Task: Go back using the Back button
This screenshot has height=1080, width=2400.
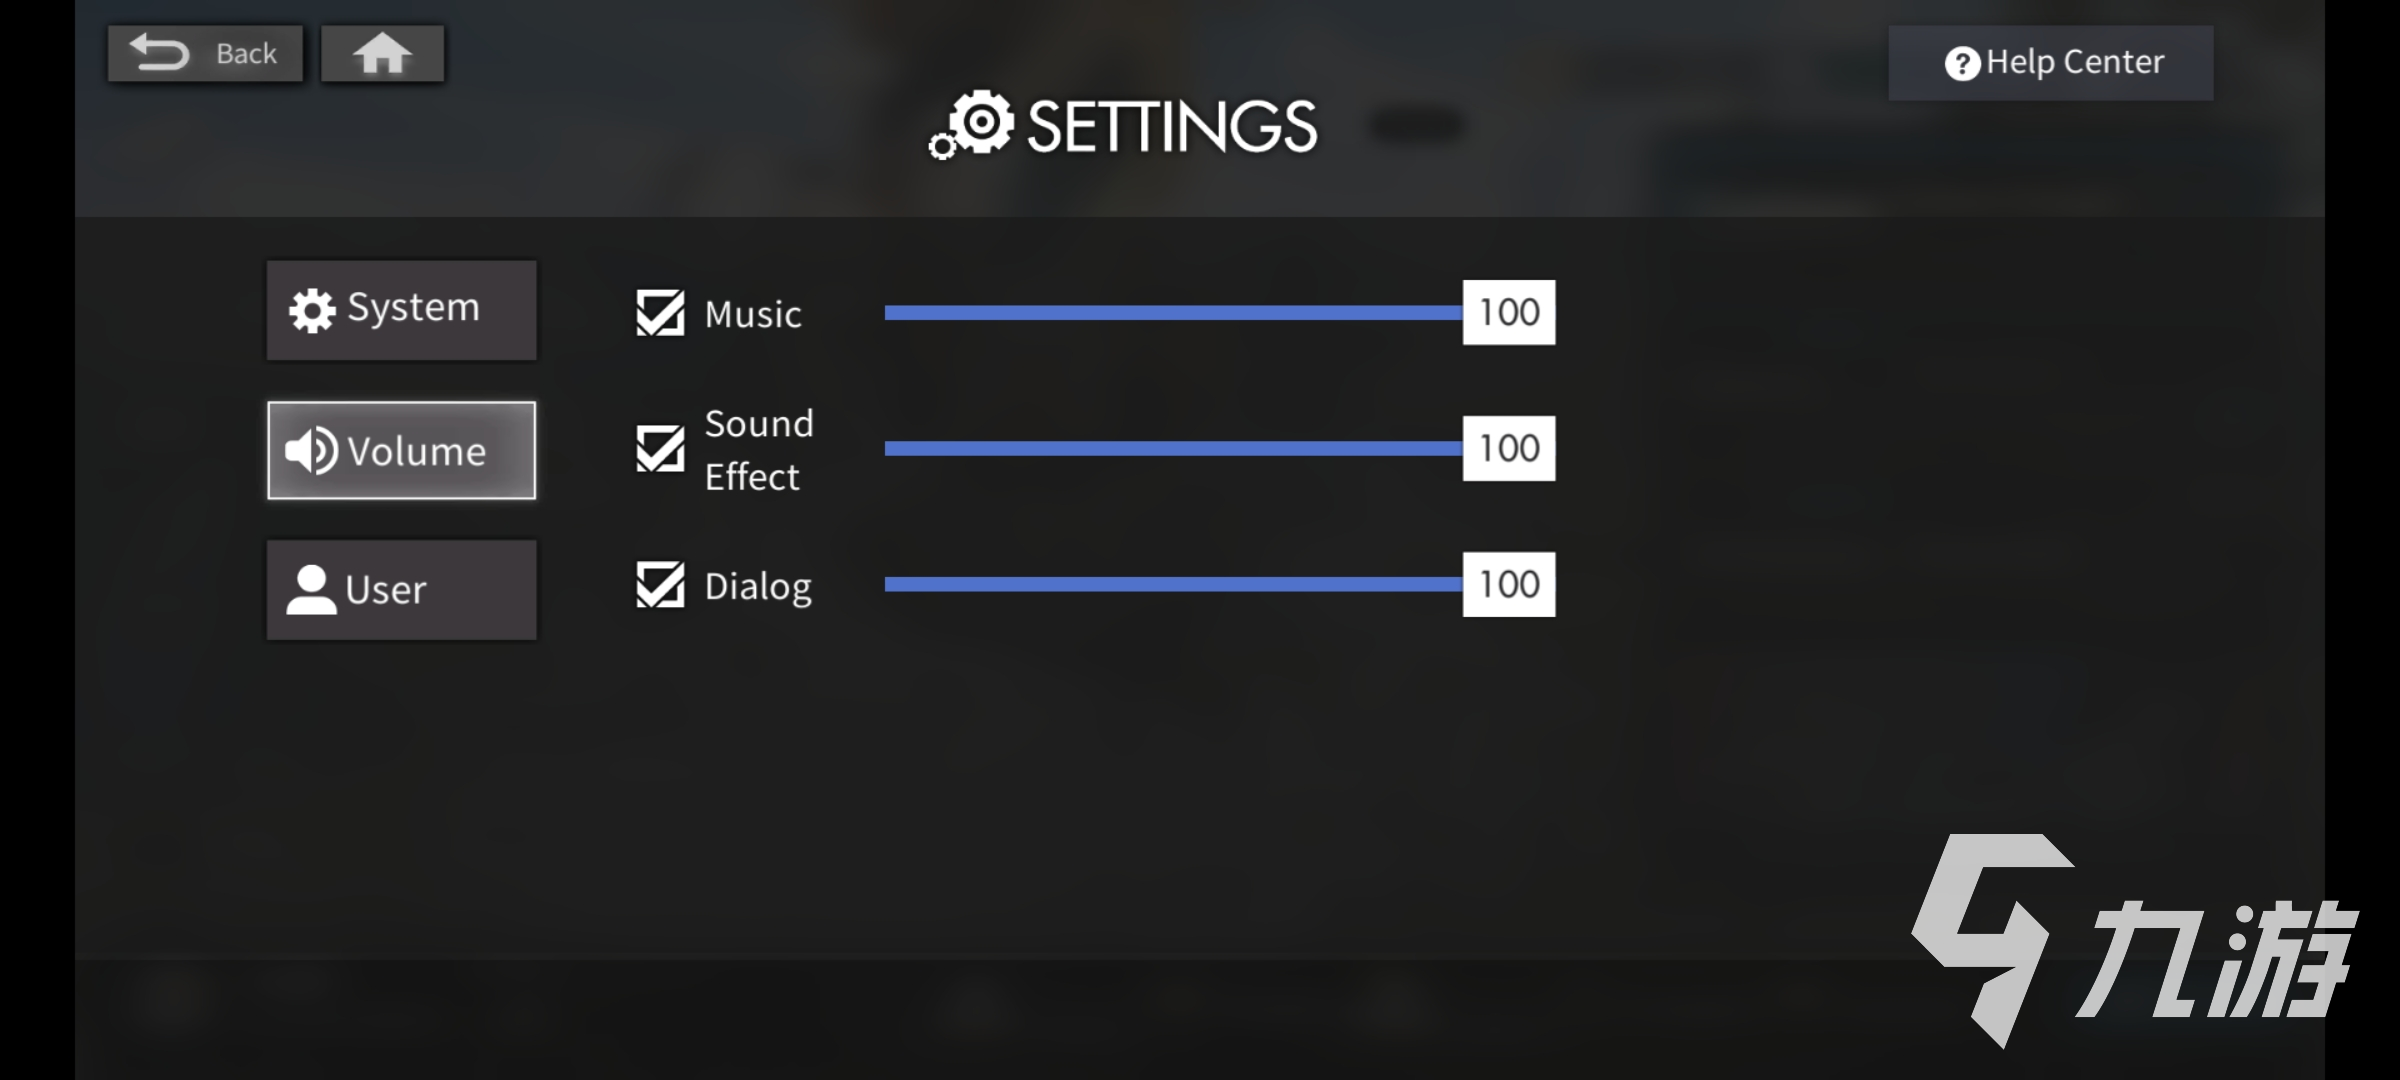Action: point(206,54)
